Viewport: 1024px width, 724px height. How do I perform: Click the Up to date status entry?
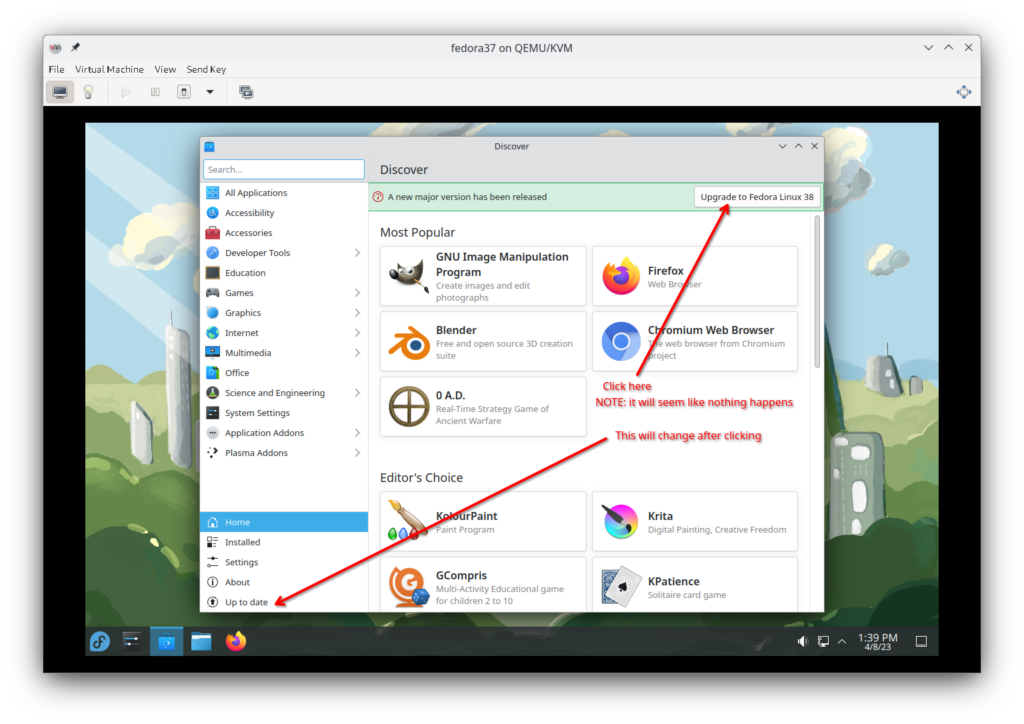tap(284, 602)
